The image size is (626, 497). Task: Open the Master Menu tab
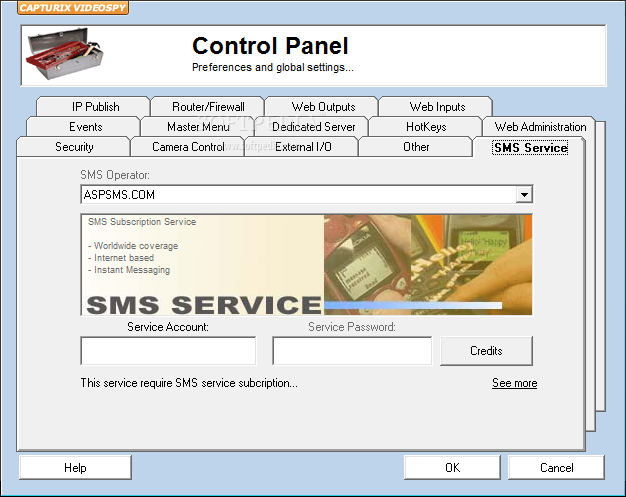coord(198,127)
